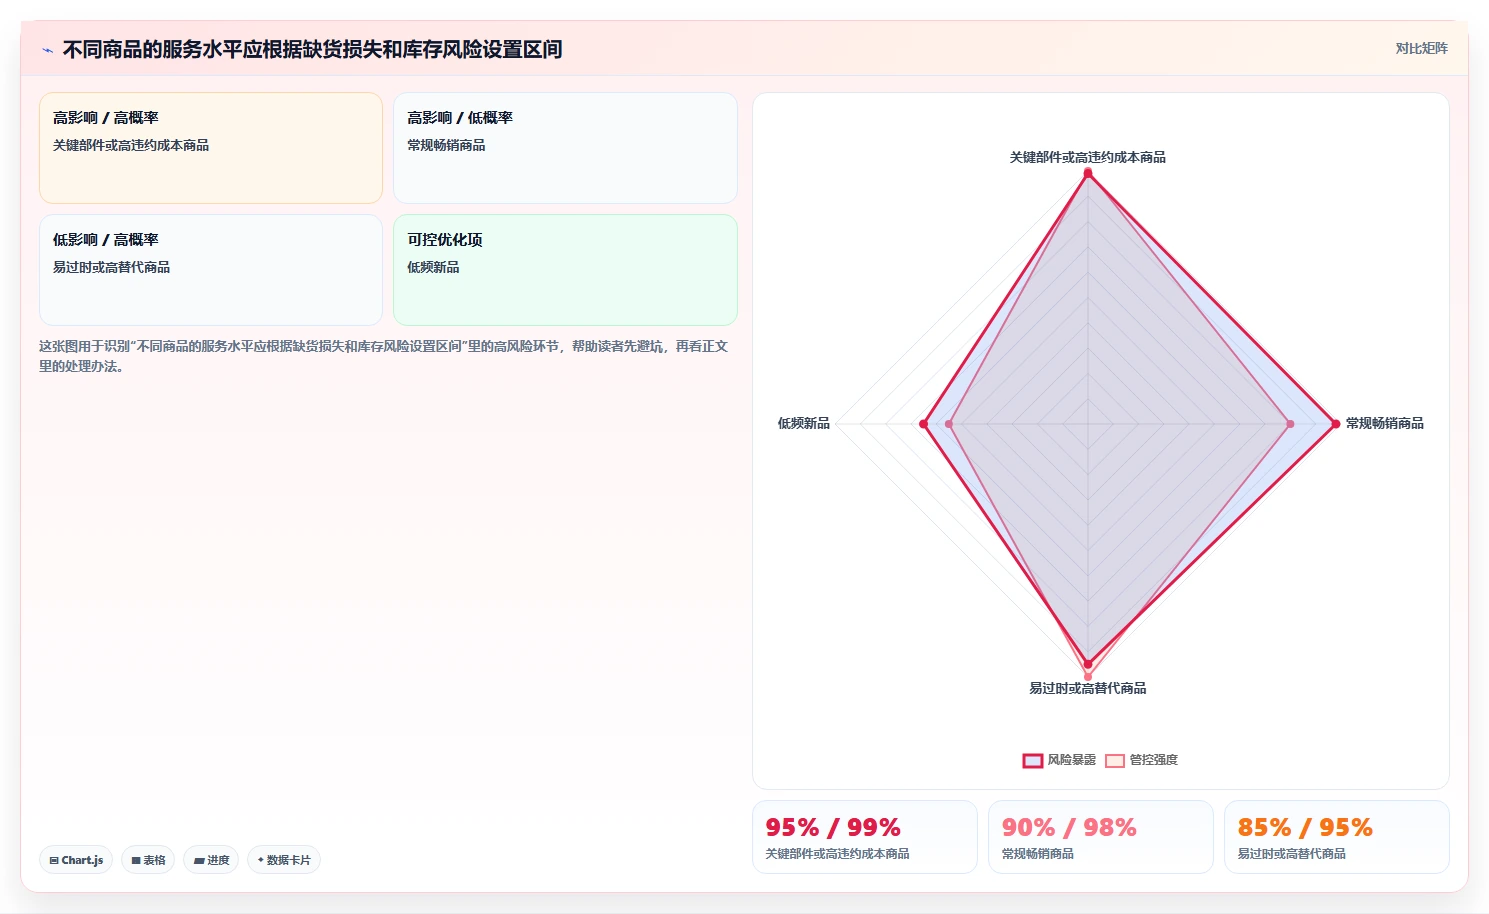Click the small icon before the page title
Image resolution: width=1489 pixels, height=914 pixels.
(47, 50)
